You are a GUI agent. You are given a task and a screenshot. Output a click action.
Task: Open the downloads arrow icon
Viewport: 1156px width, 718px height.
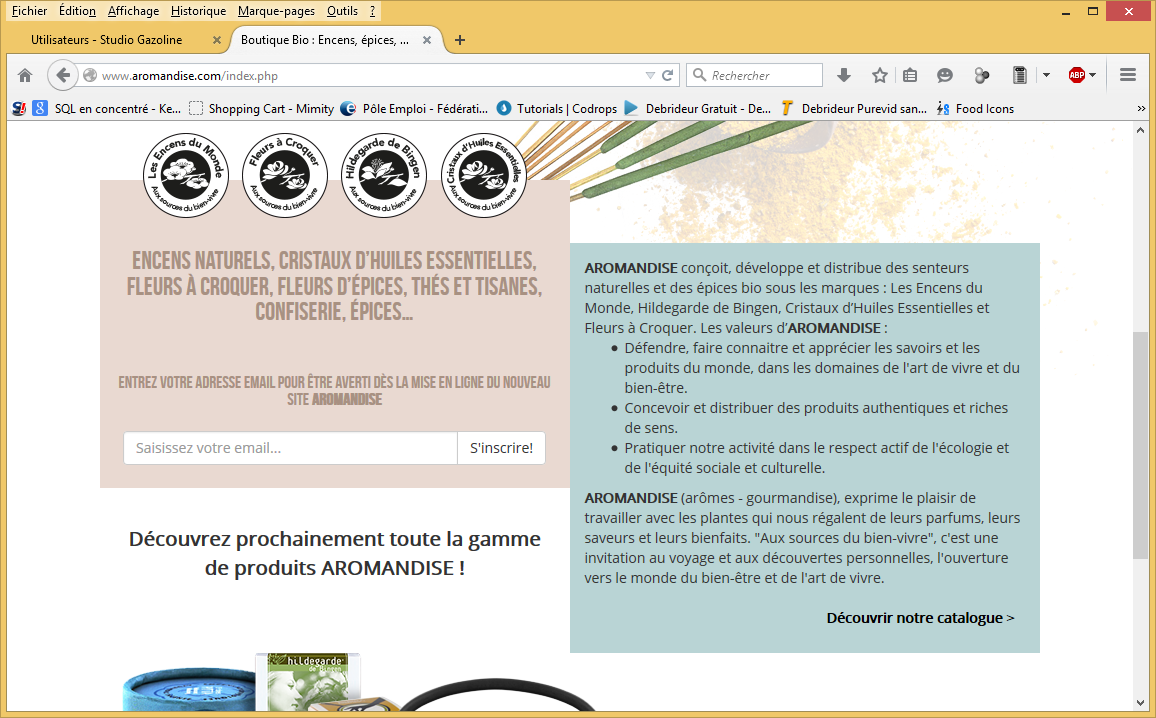(x=844, y=75)
